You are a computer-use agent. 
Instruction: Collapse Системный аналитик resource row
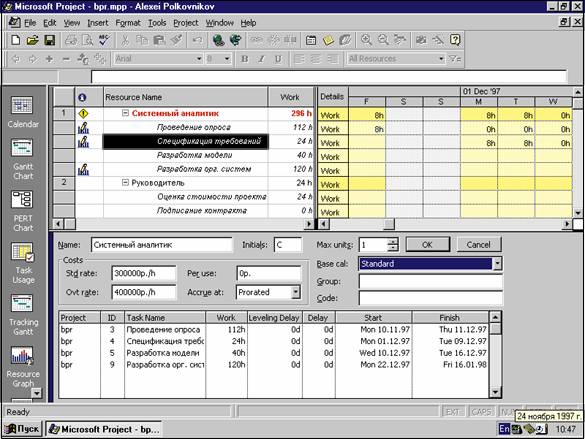click(125, 113)
